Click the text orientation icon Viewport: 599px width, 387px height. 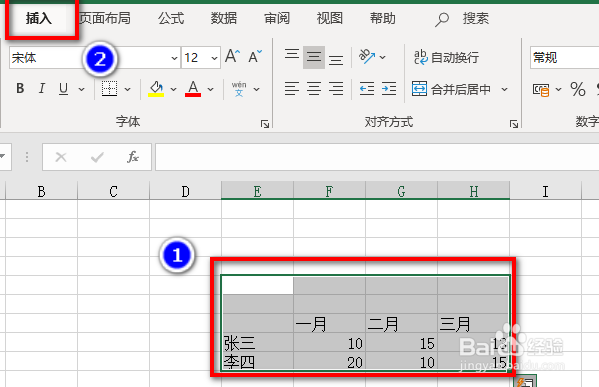pos(367,57)
